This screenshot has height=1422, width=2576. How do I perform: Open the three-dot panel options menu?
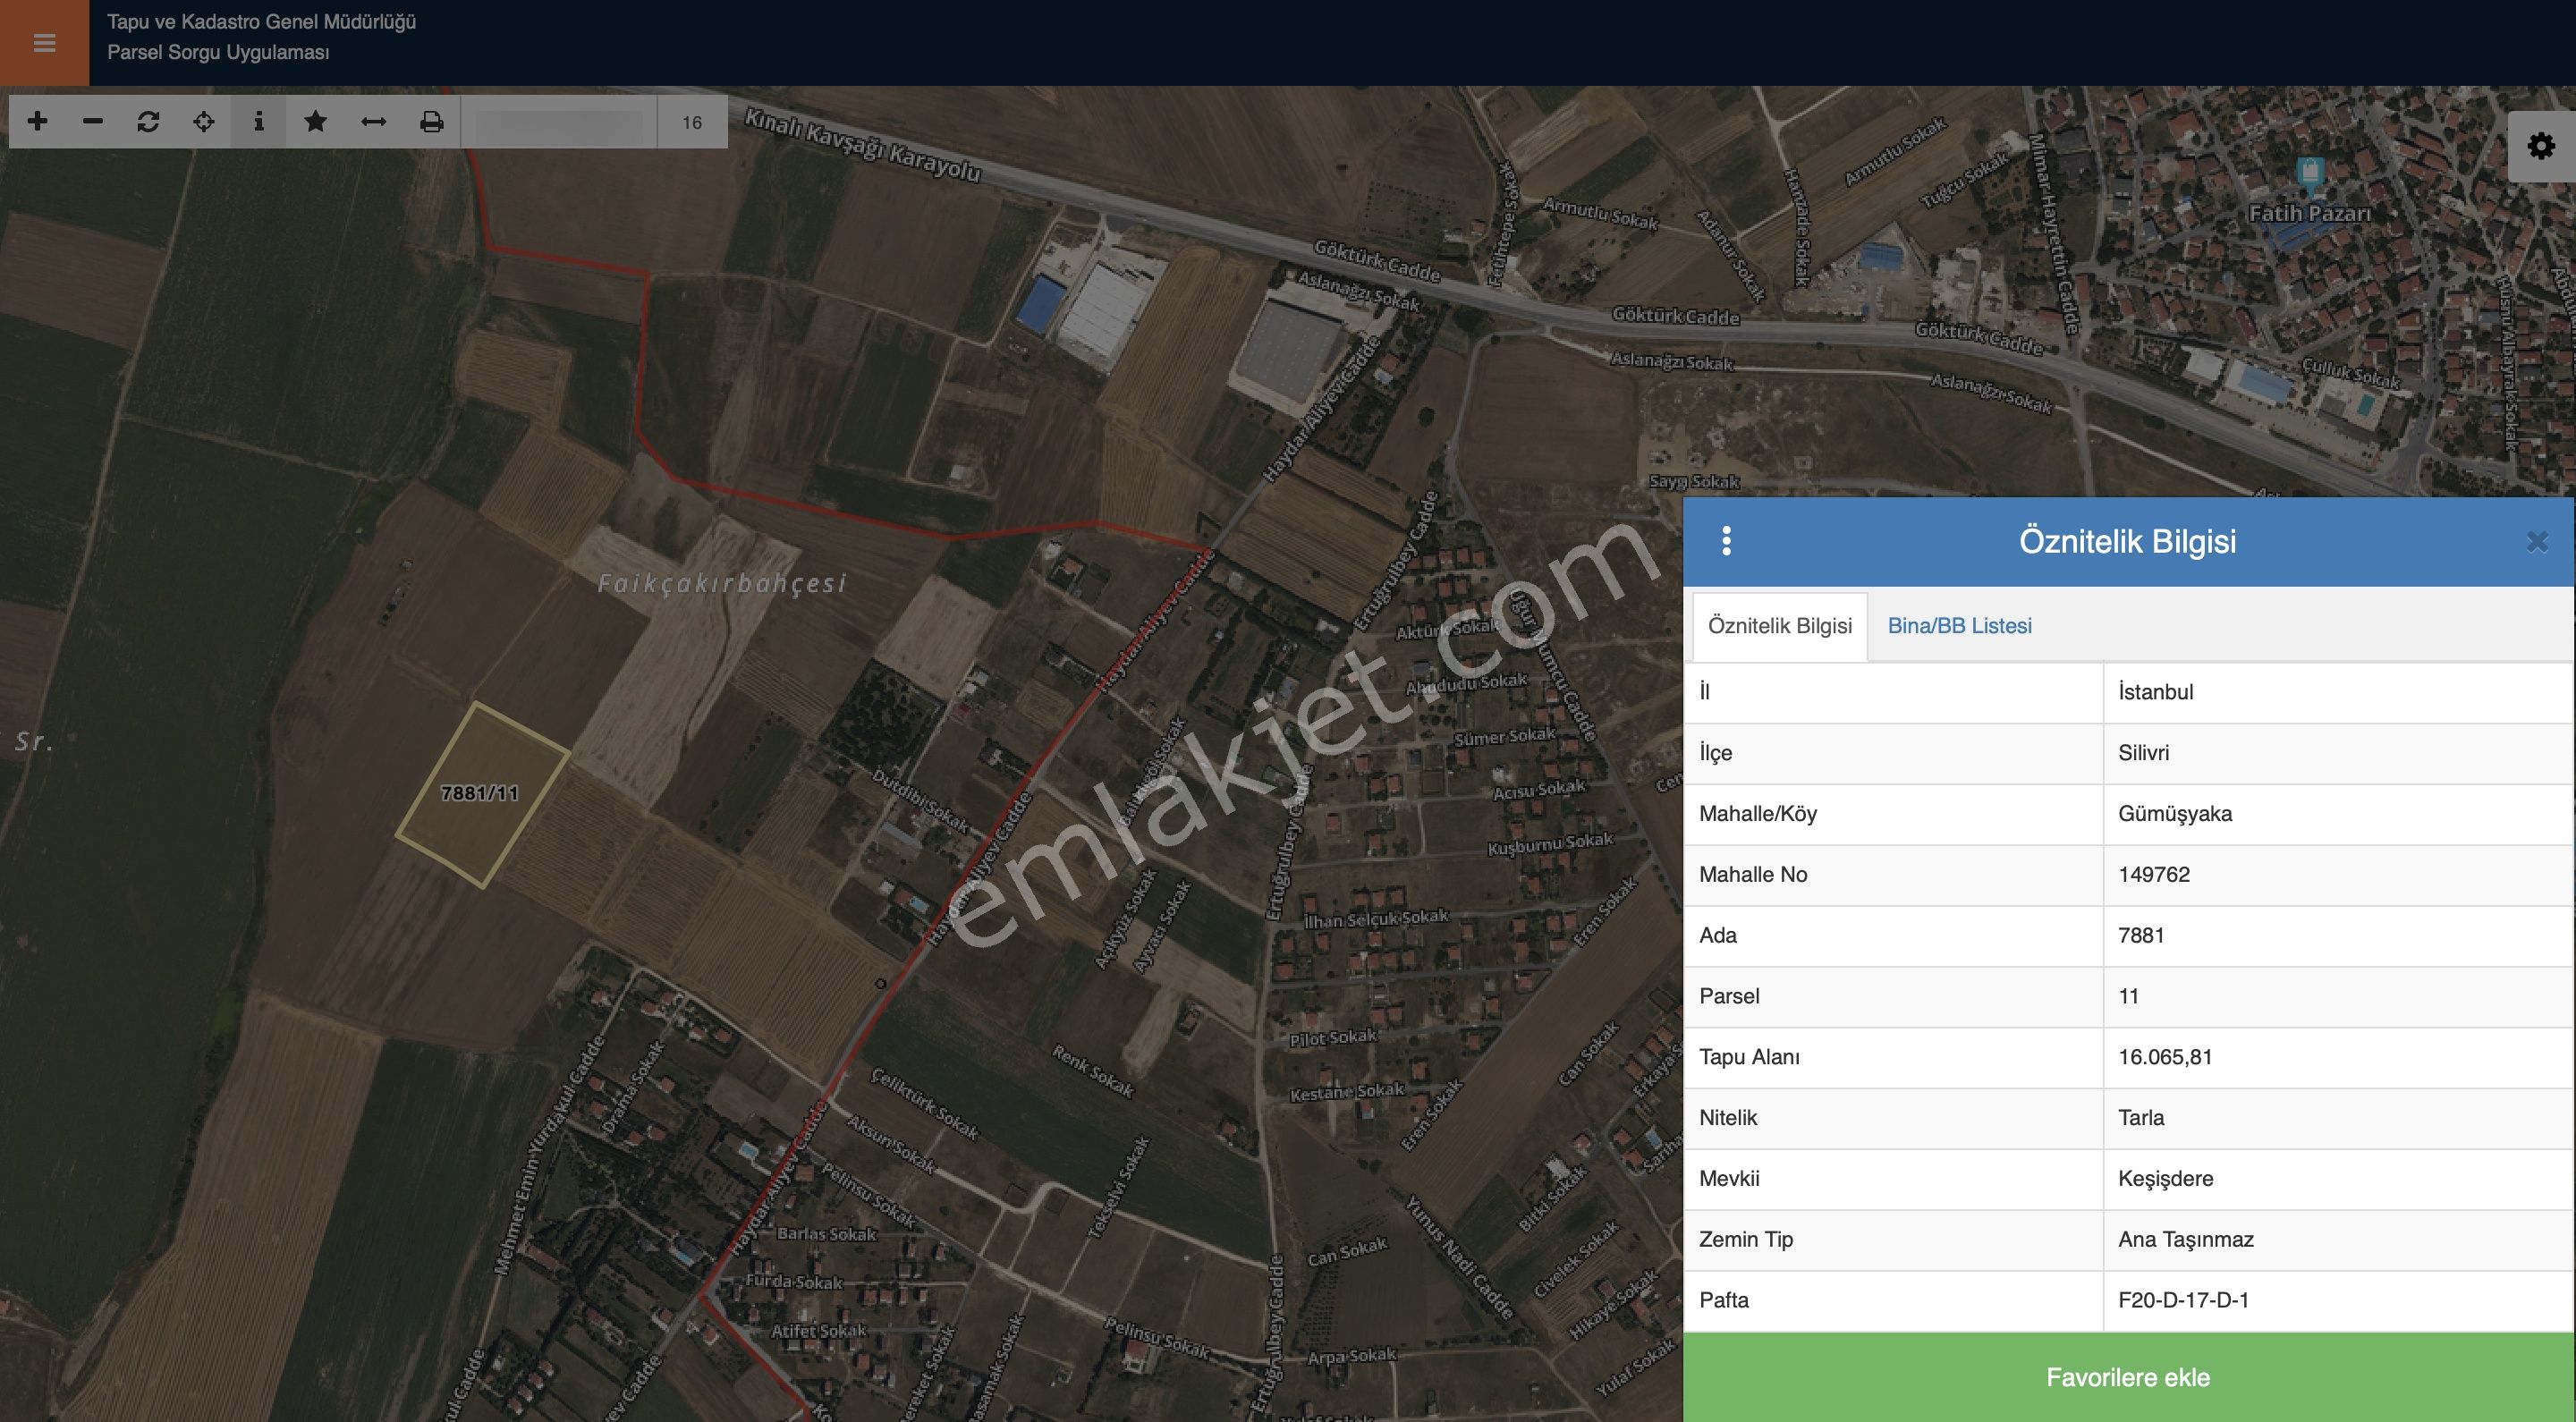click(x=1726, y=541)
